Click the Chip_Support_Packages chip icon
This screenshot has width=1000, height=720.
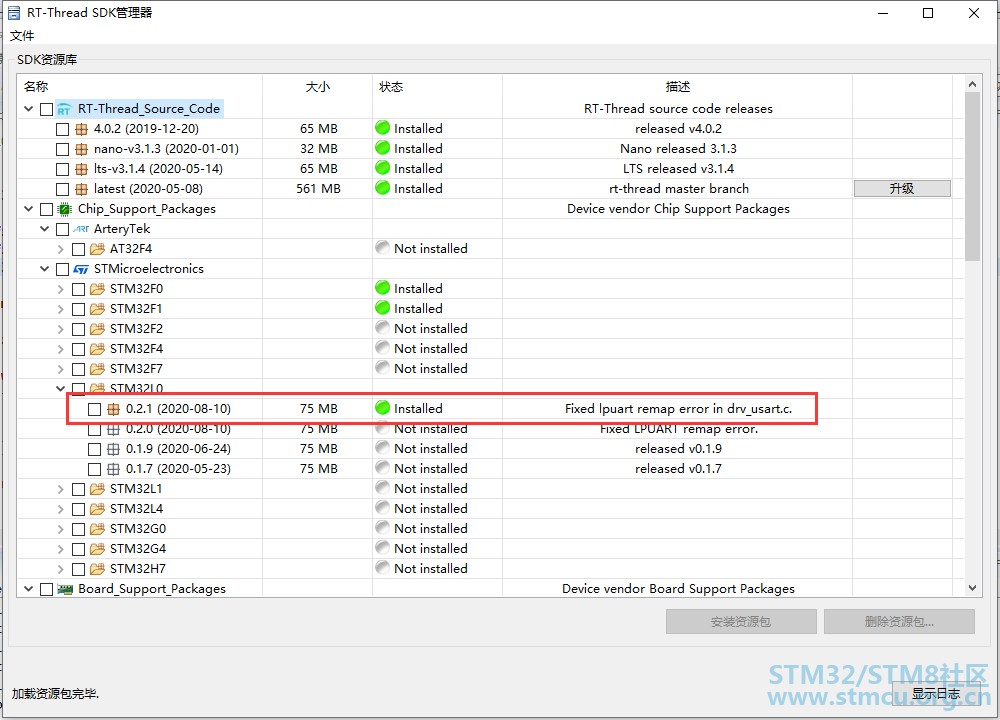[x=64, y=209]
